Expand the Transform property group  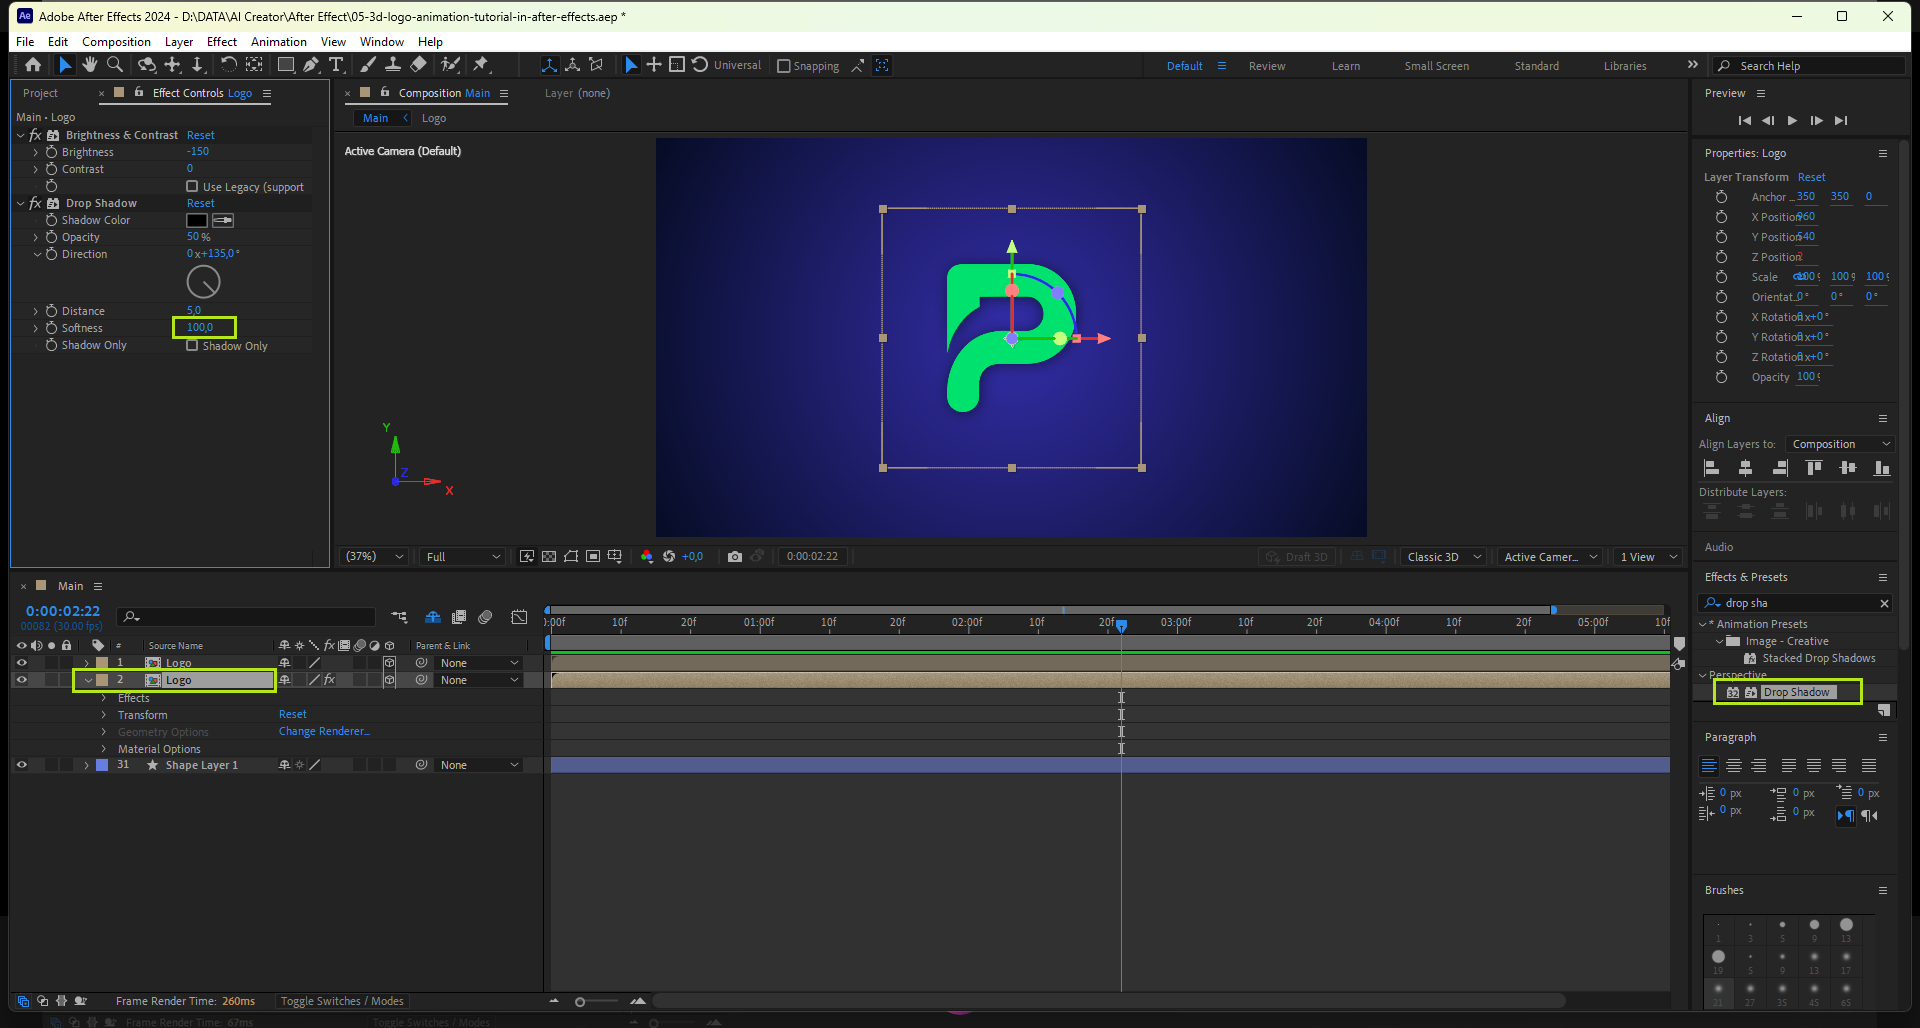point(104,715)
